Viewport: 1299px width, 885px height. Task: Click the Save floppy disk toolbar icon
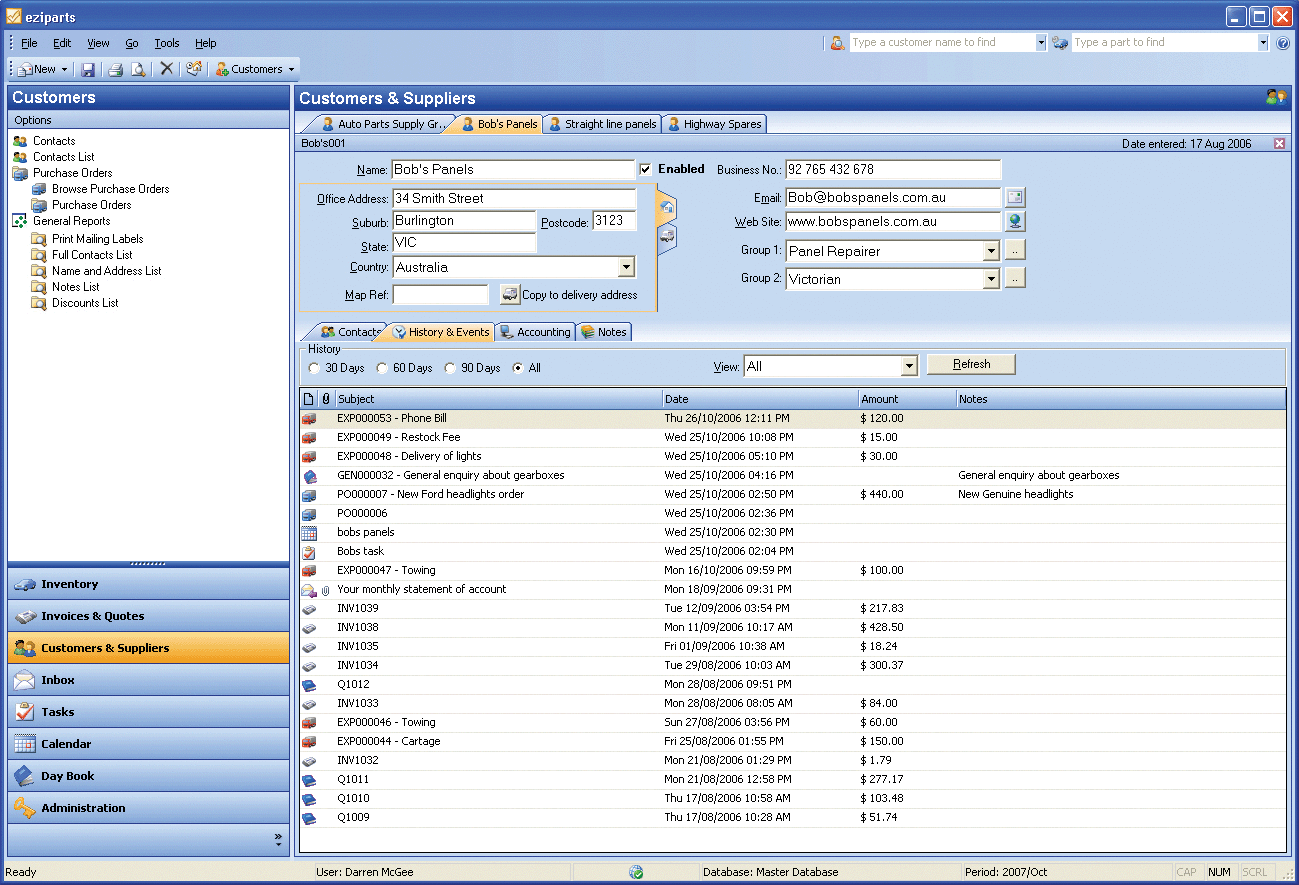click(x=88, y=69)
